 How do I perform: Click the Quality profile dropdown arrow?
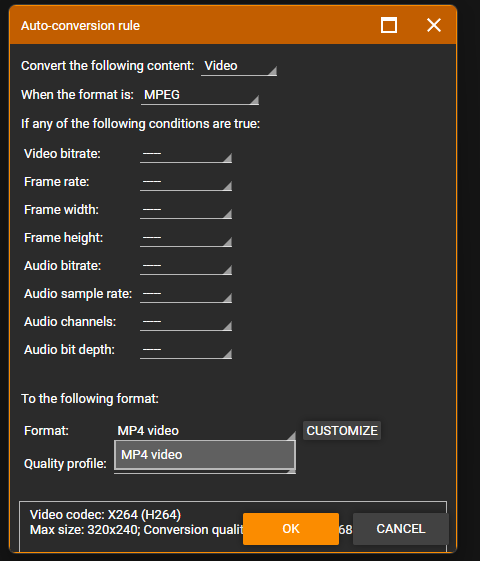(292, 472)
